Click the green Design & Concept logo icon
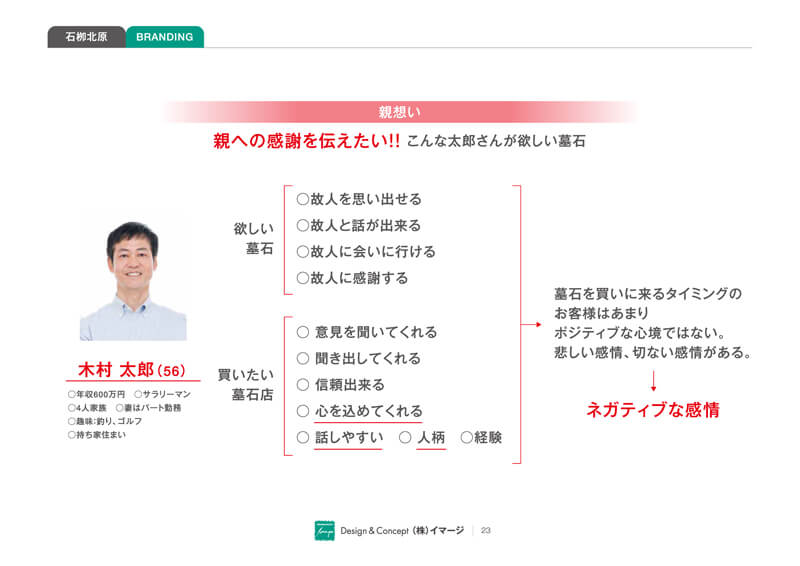 point(324,531)
